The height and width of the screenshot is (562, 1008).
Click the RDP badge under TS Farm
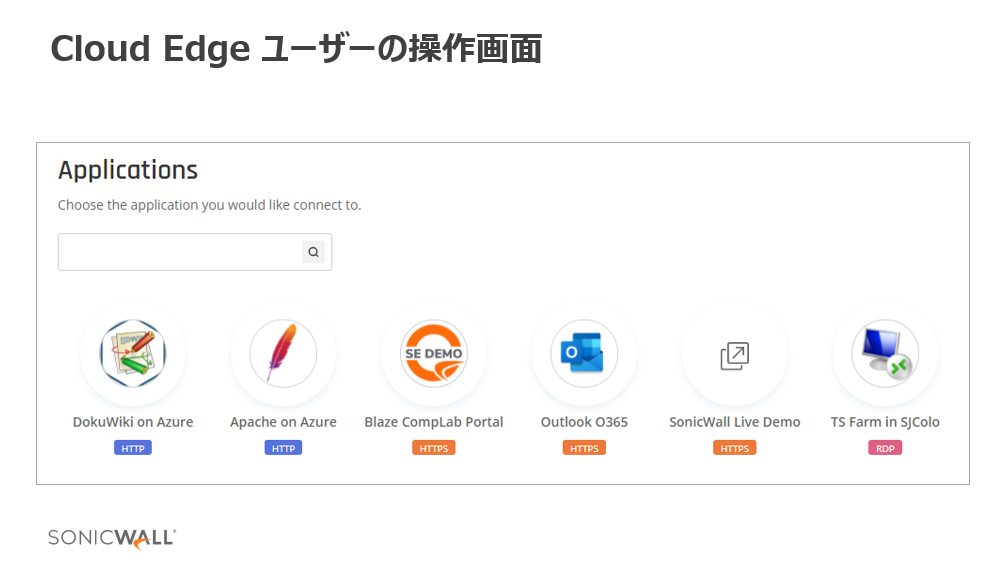885,448
